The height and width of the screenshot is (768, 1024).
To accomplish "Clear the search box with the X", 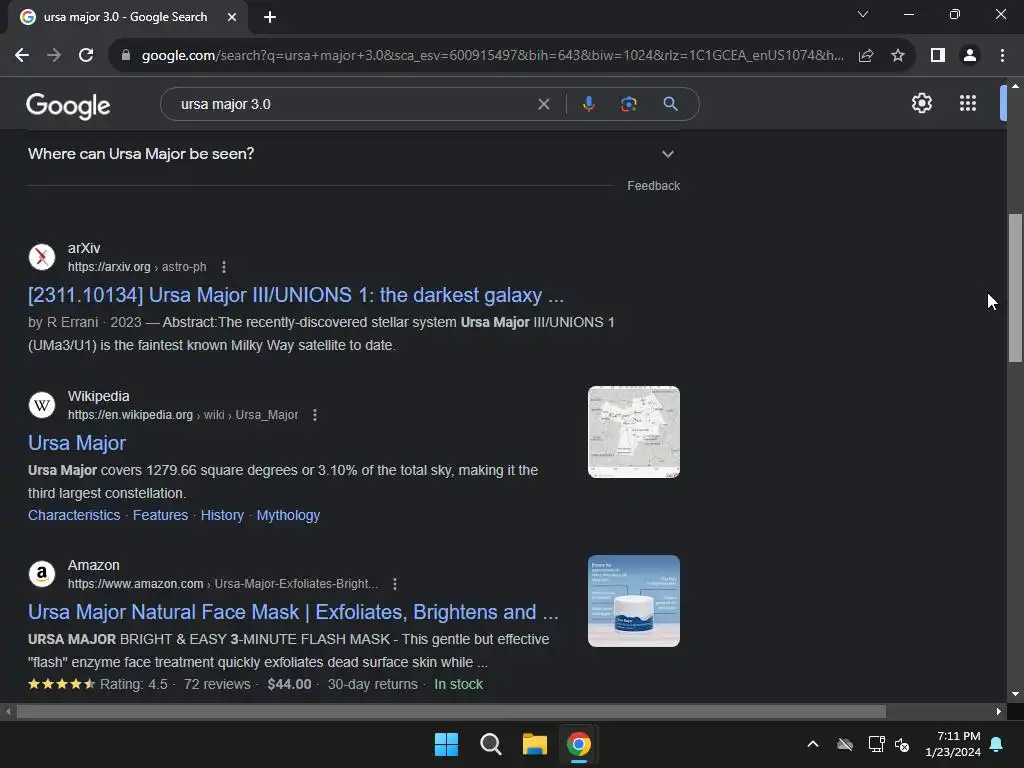I will coord(543,104).
